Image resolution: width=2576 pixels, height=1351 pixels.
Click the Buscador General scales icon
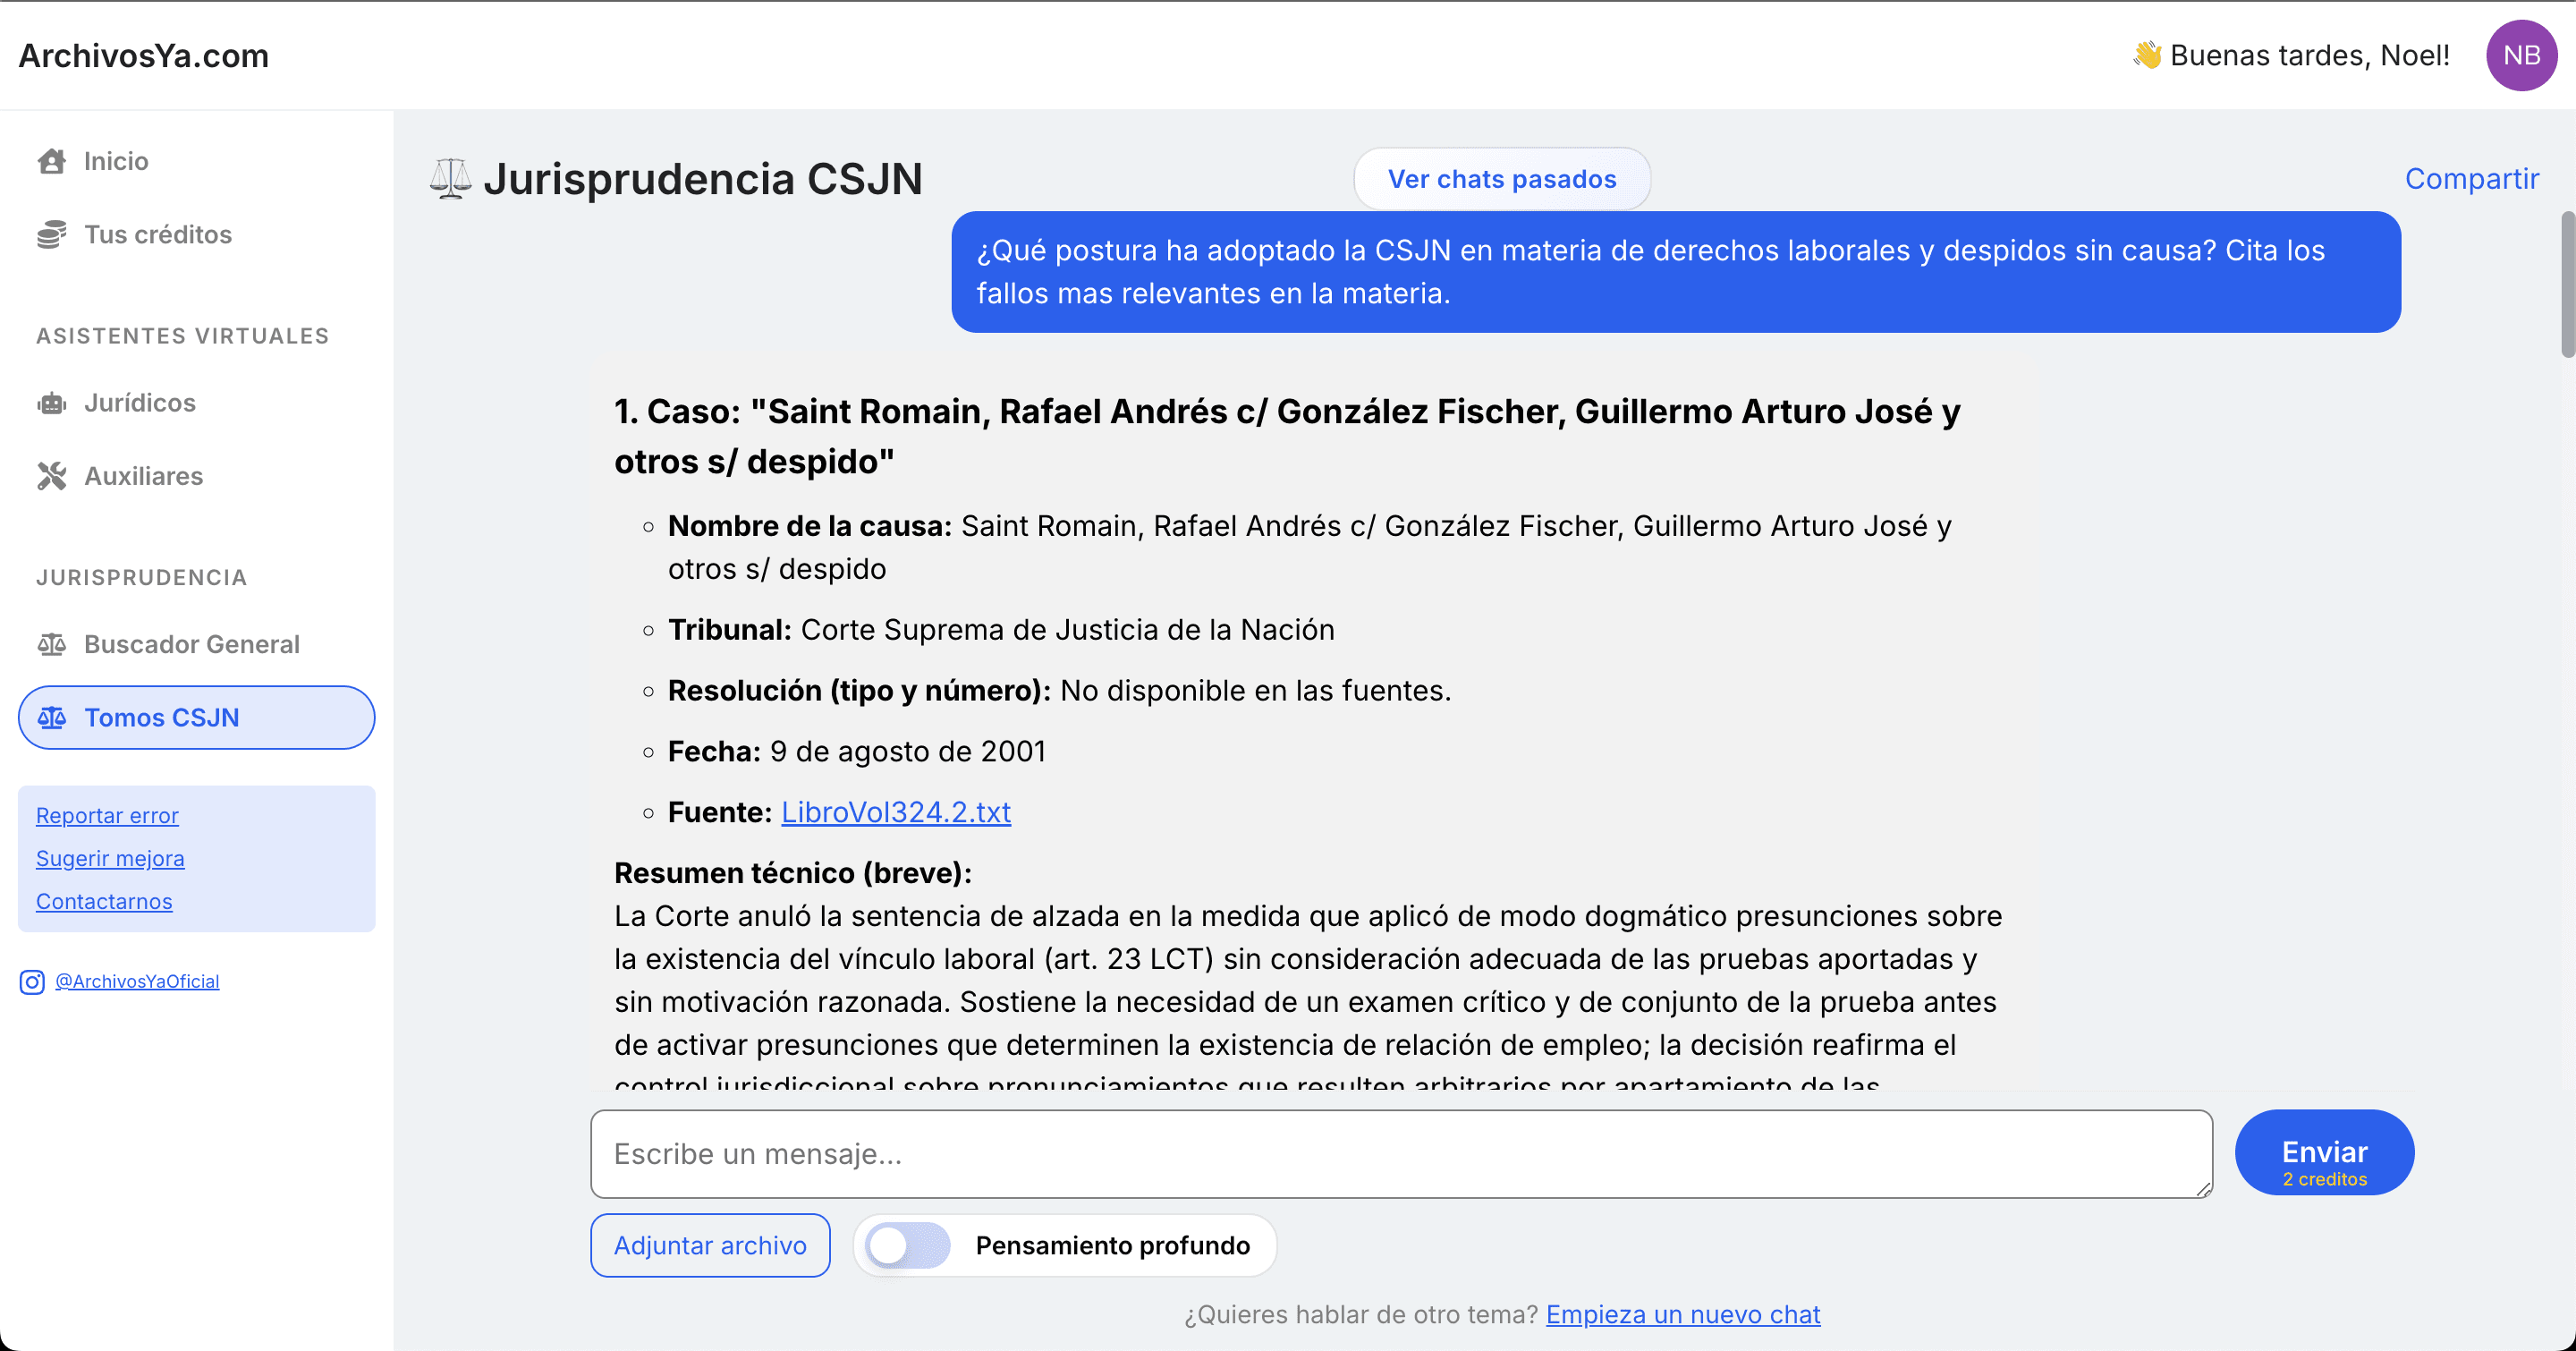point(52,644)
